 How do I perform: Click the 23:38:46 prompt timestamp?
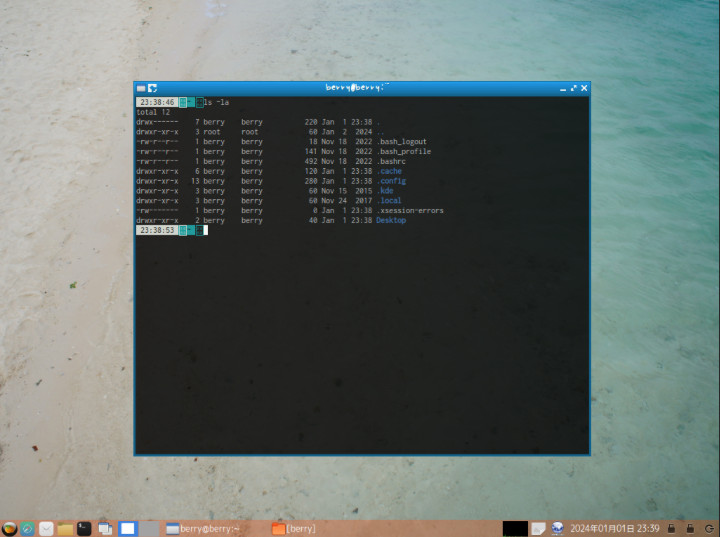[157, 102]
